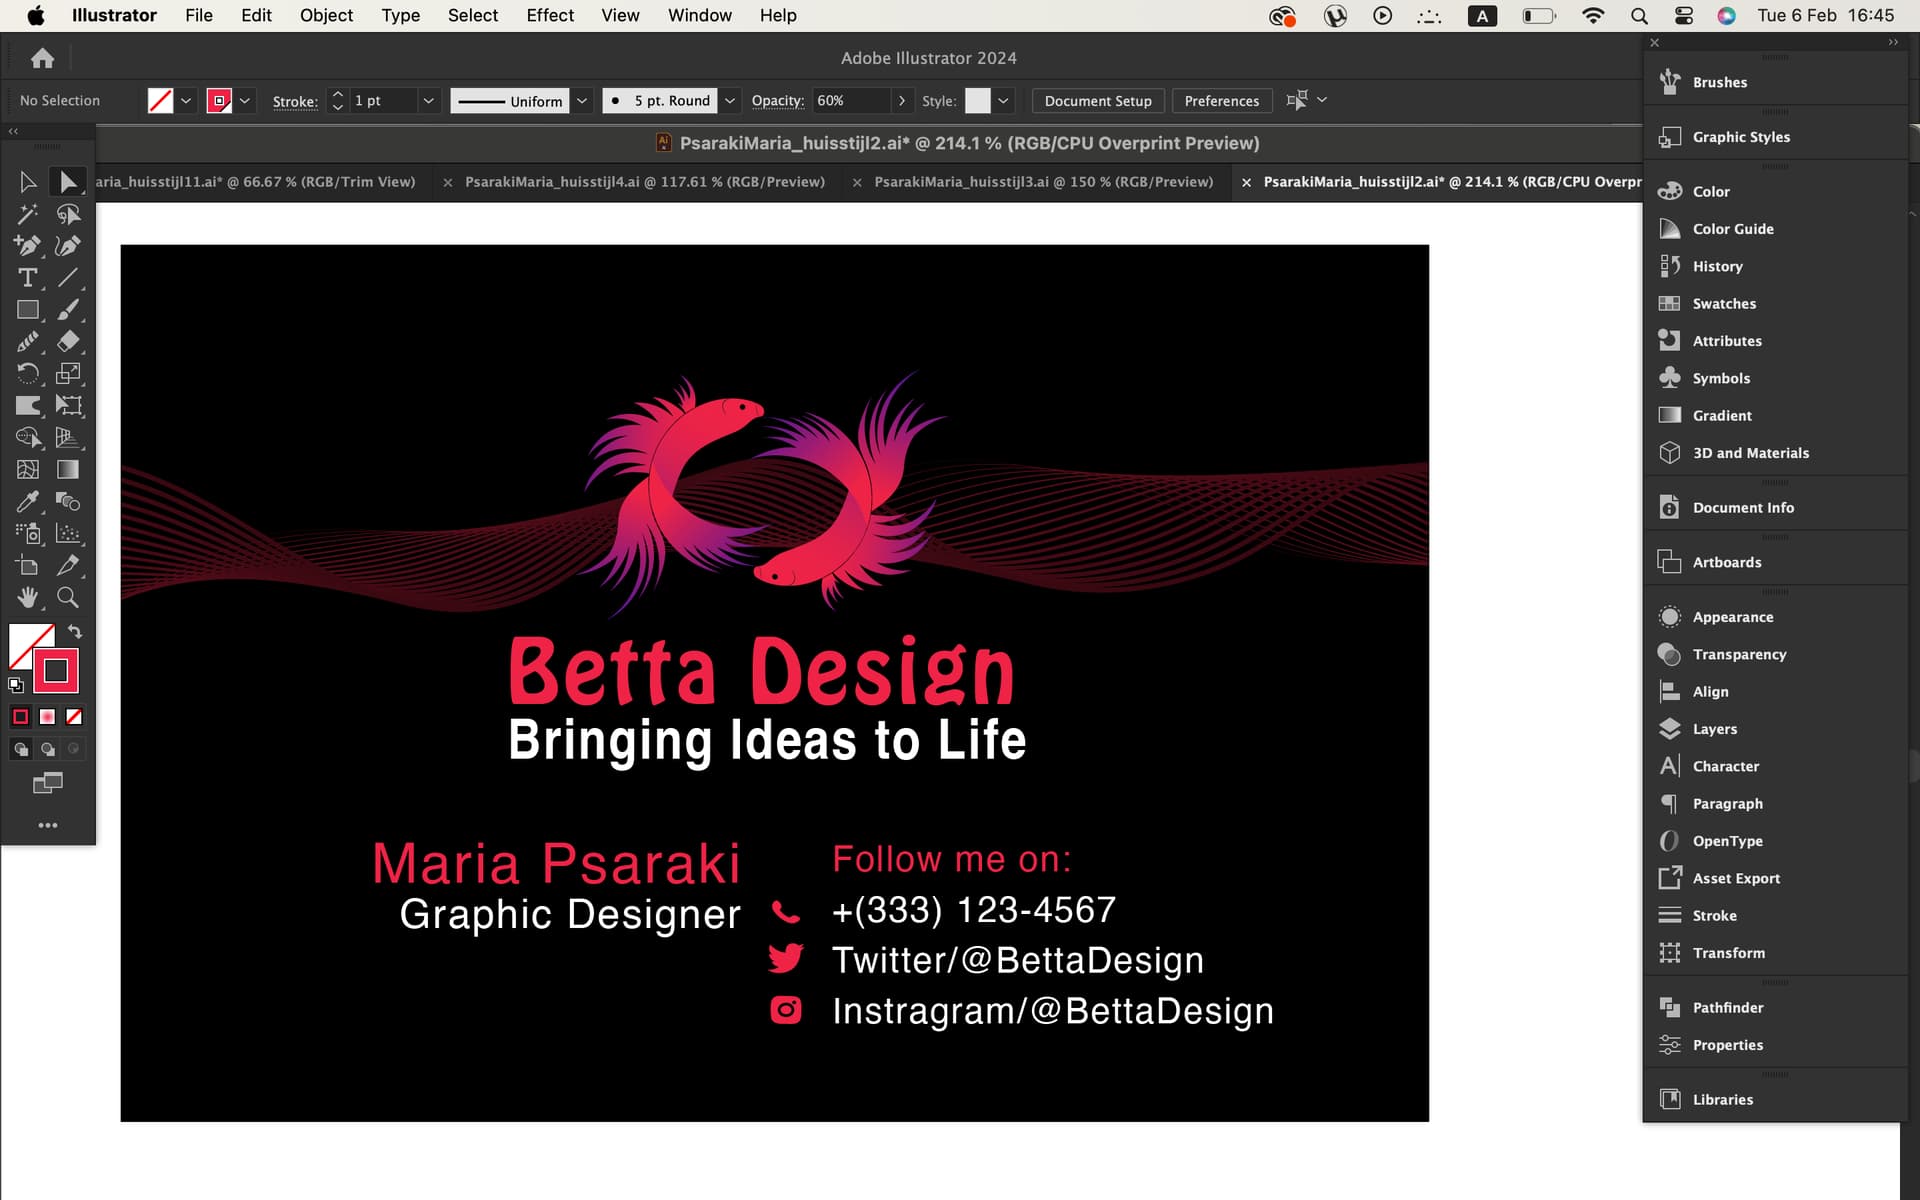Select the Eyedropper tool
The height and width of the screenshot is (1200, 1920).
pyautogui.click(x=27, y=502)
